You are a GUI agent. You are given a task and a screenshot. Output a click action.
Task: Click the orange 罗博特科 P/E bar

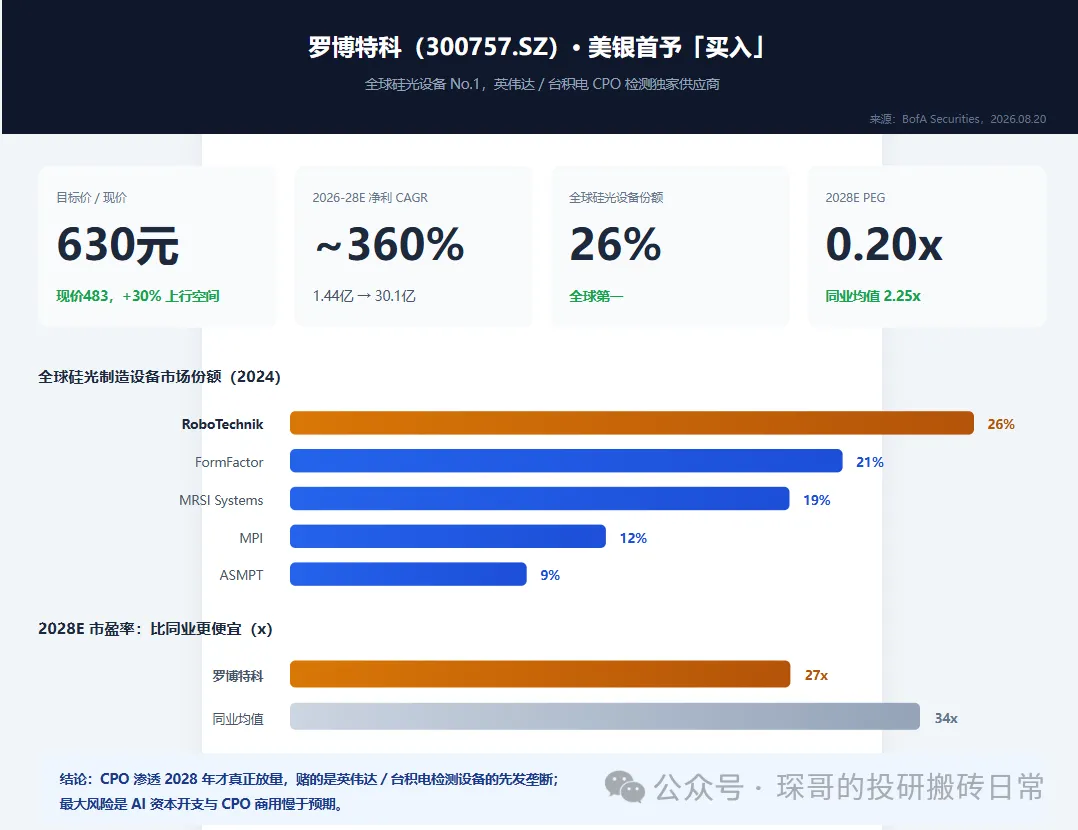[540, 674]
